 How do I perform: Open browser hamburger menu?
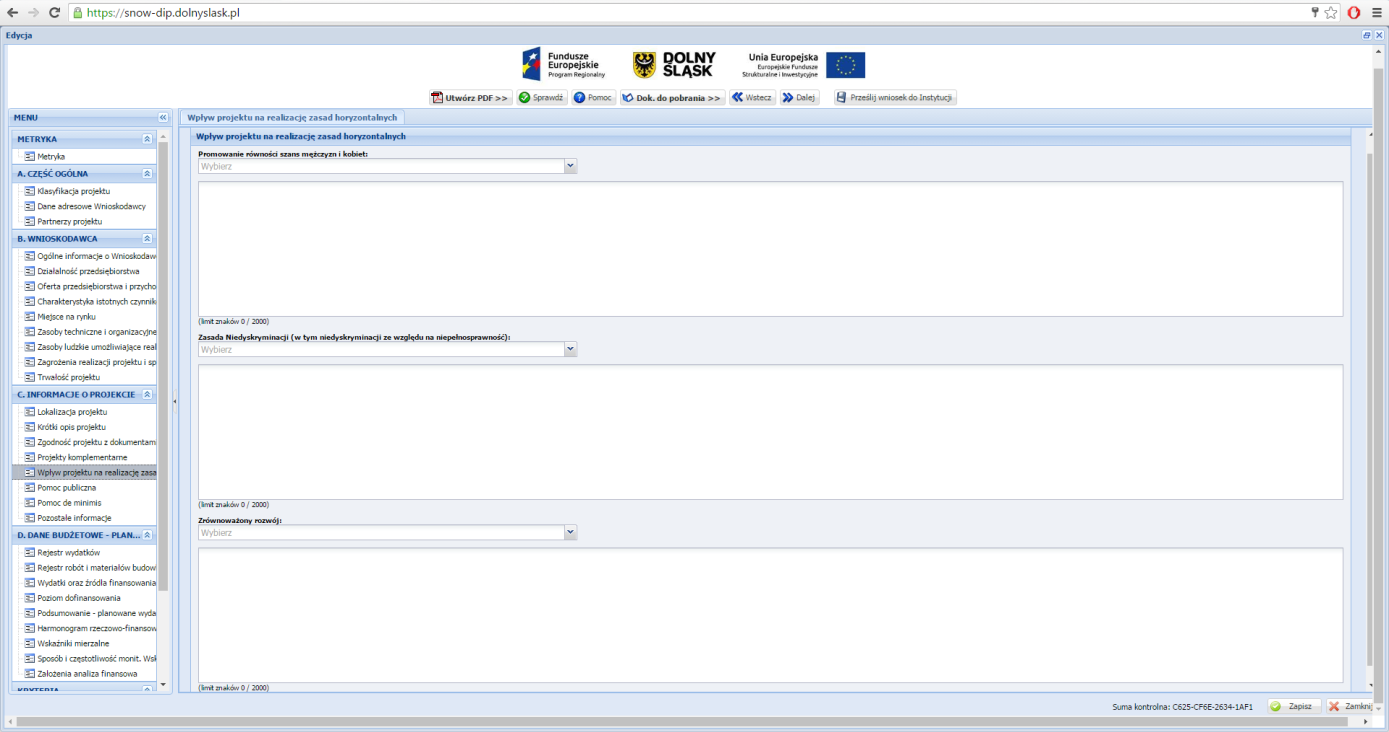point(1376,13)
